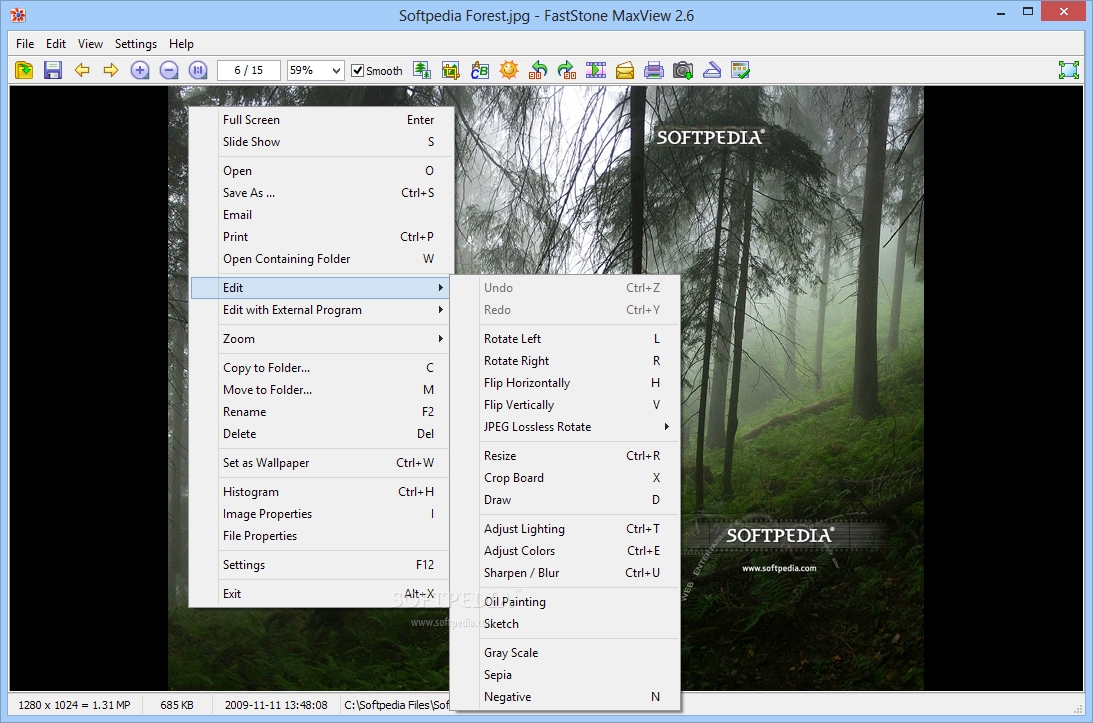Viewport: 1093px width, 723px height.
Task: Select Rotate Left from Edit submenu
Action: point(512,339)
